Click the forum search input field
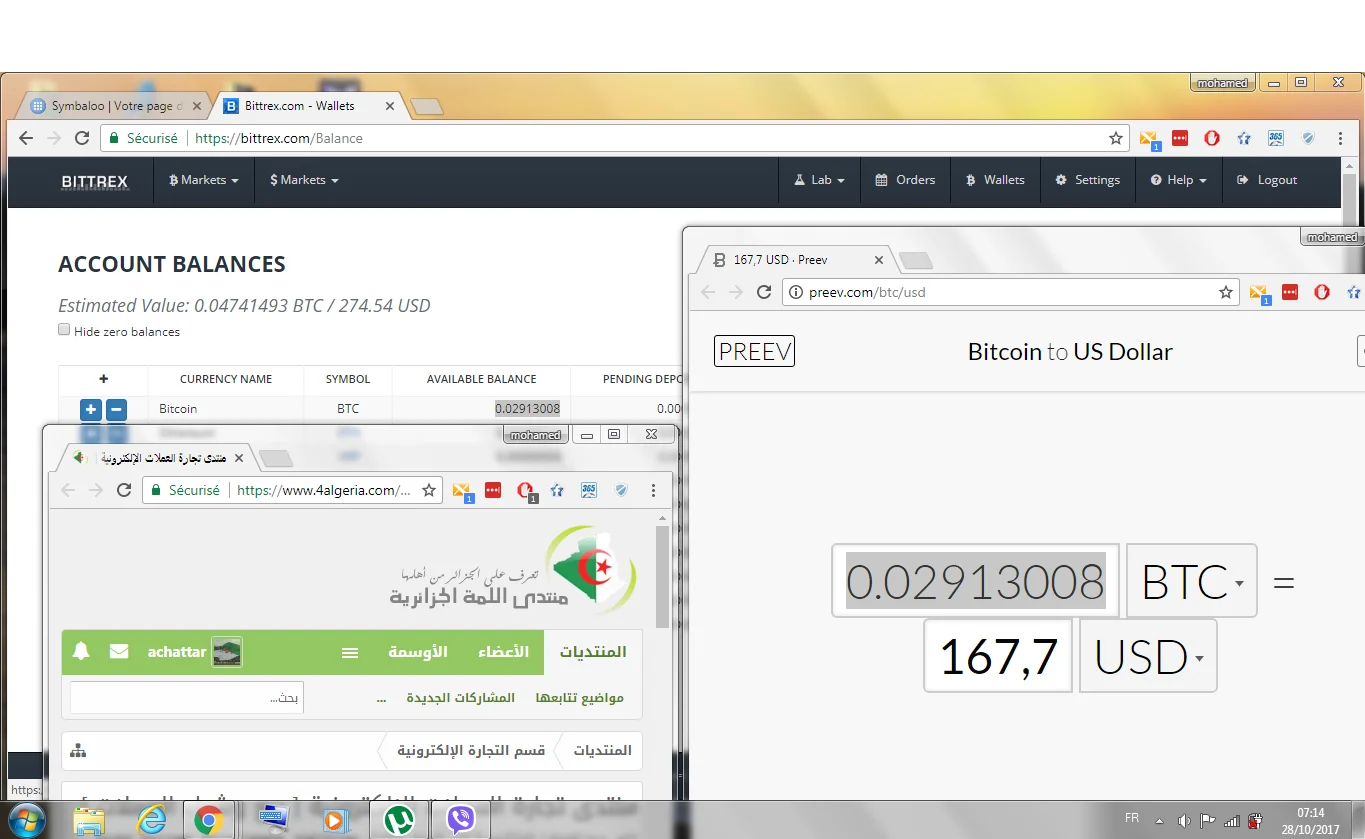 click(186, 697)
